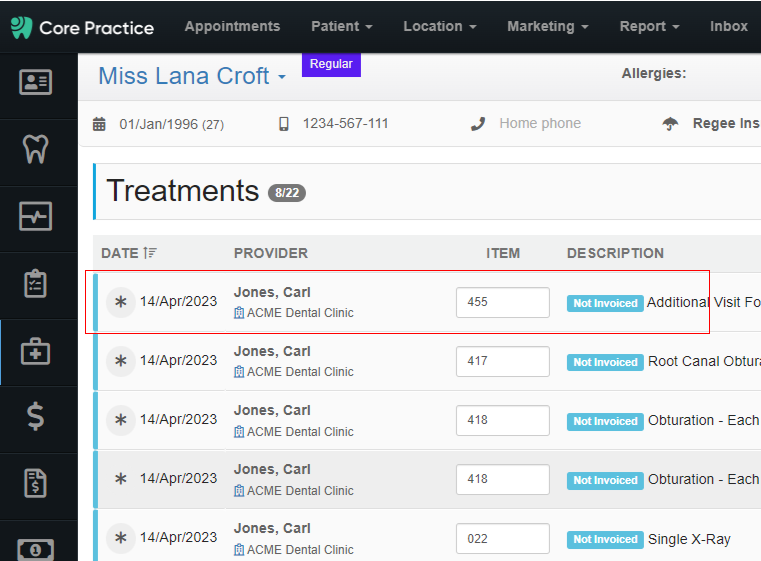Open the dollar sign billing sidebar icon
The width and height of the screenshot is (761, 561).
click(x=35, y=416)
